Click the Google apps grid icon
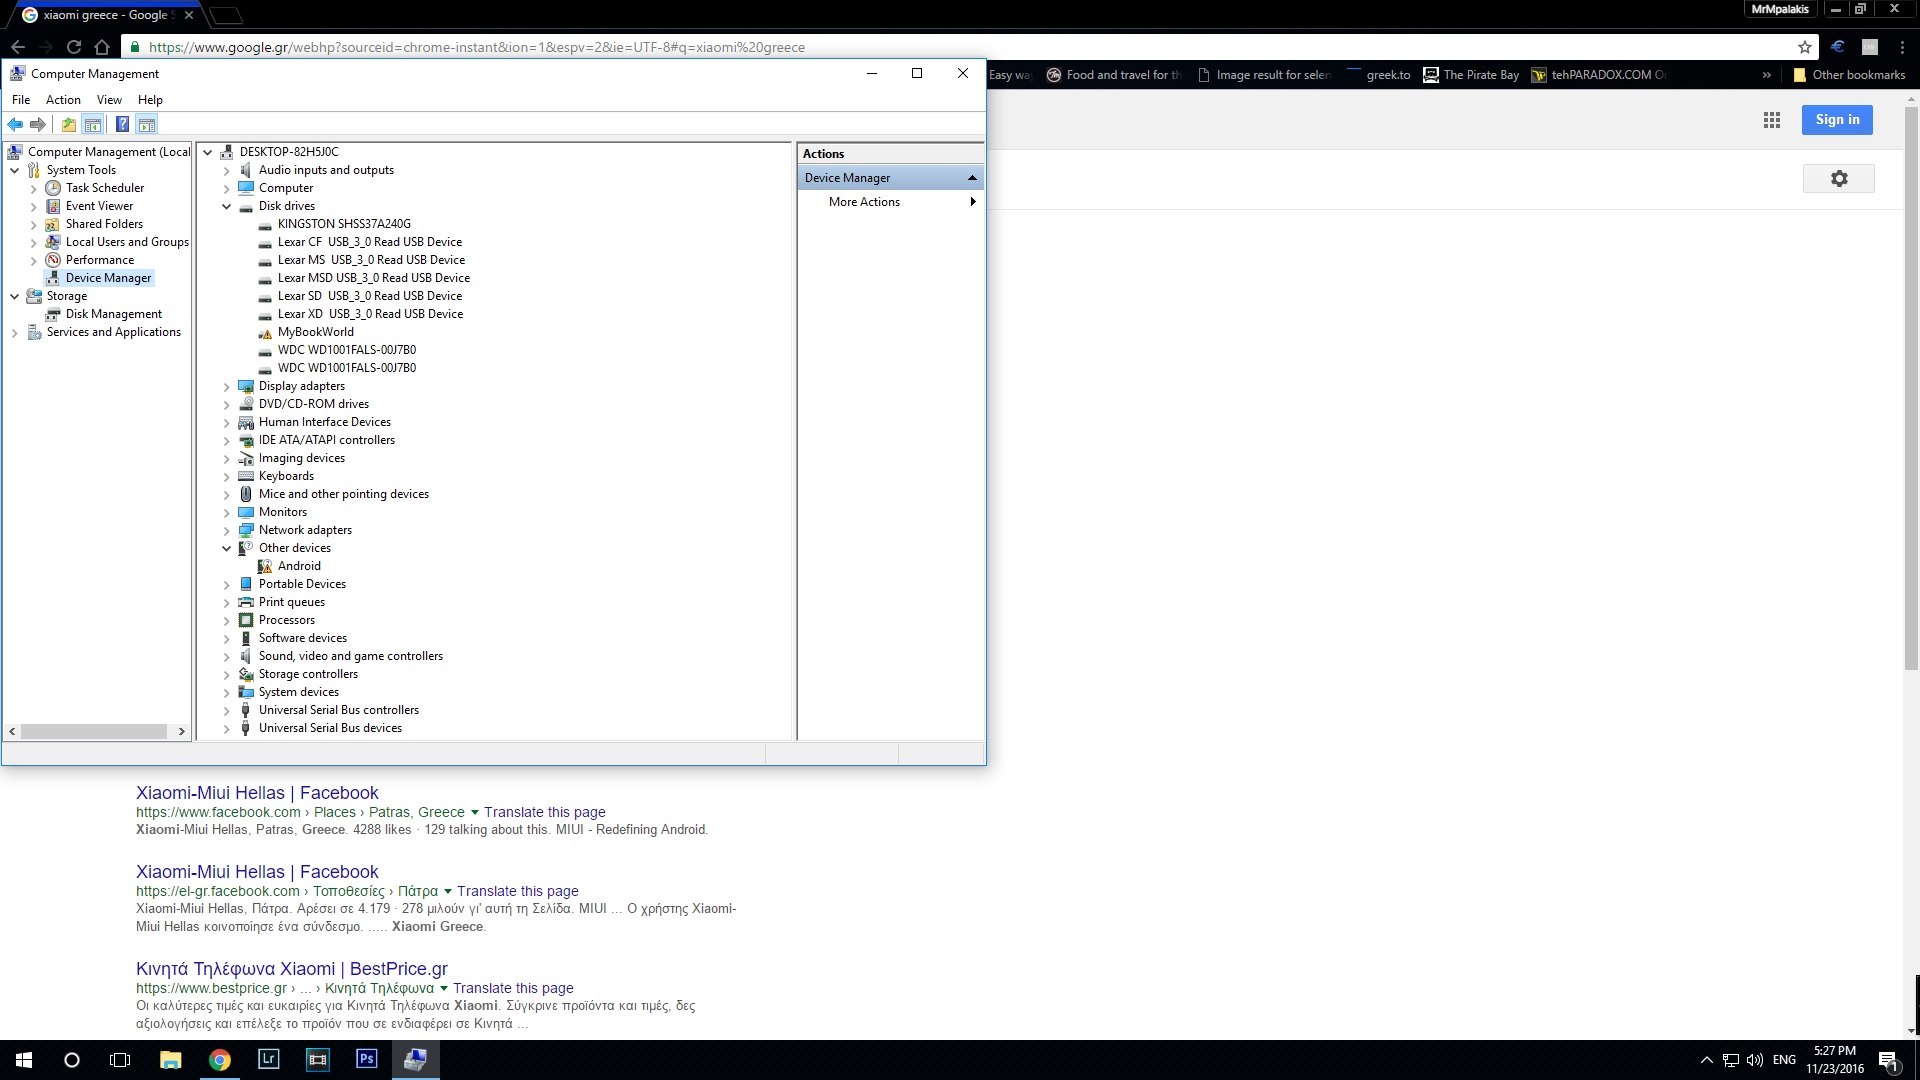 (x=1771, y=120)
